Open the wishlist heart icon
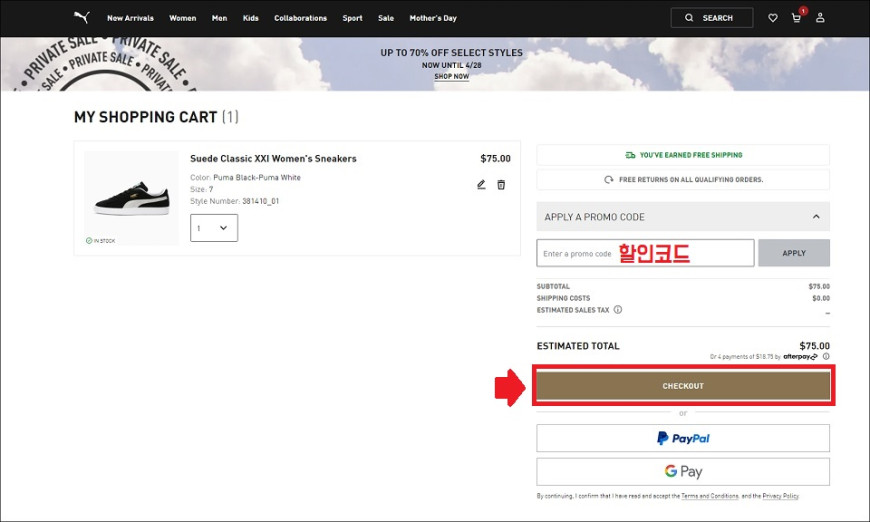This screenshot has width=870, height=522. pyautogui.click(x=772, y=18)
